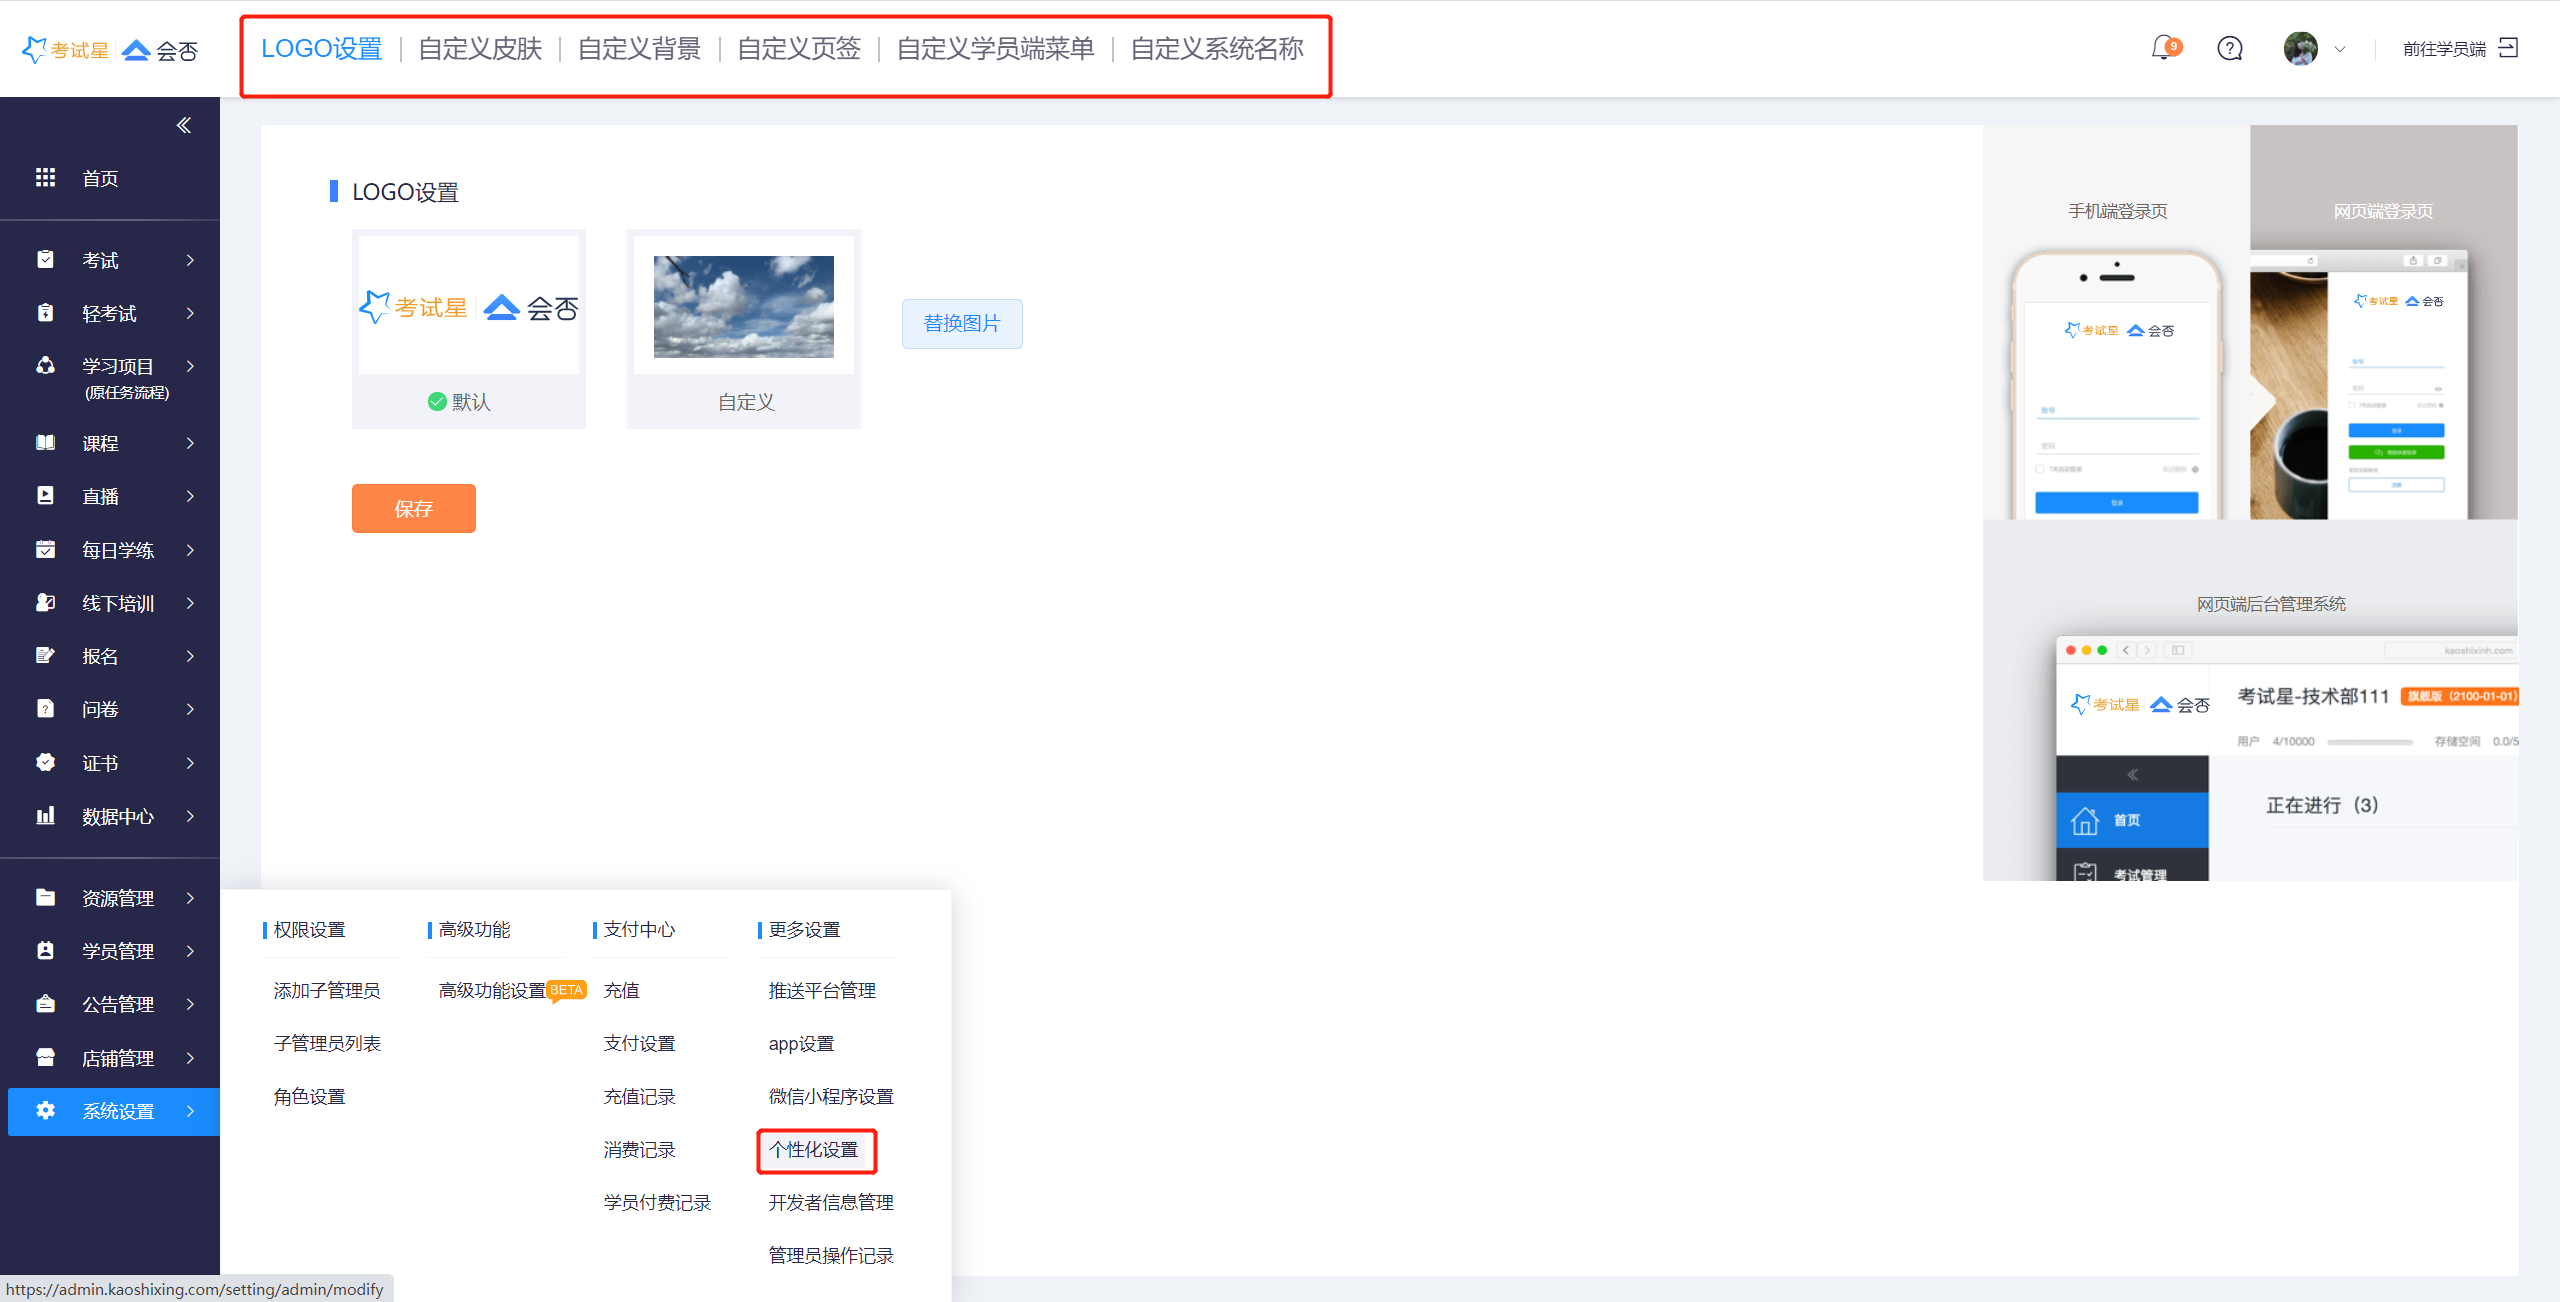
Task: Open 个性化设置 in the flyout menu
Action: [814, 1150]
